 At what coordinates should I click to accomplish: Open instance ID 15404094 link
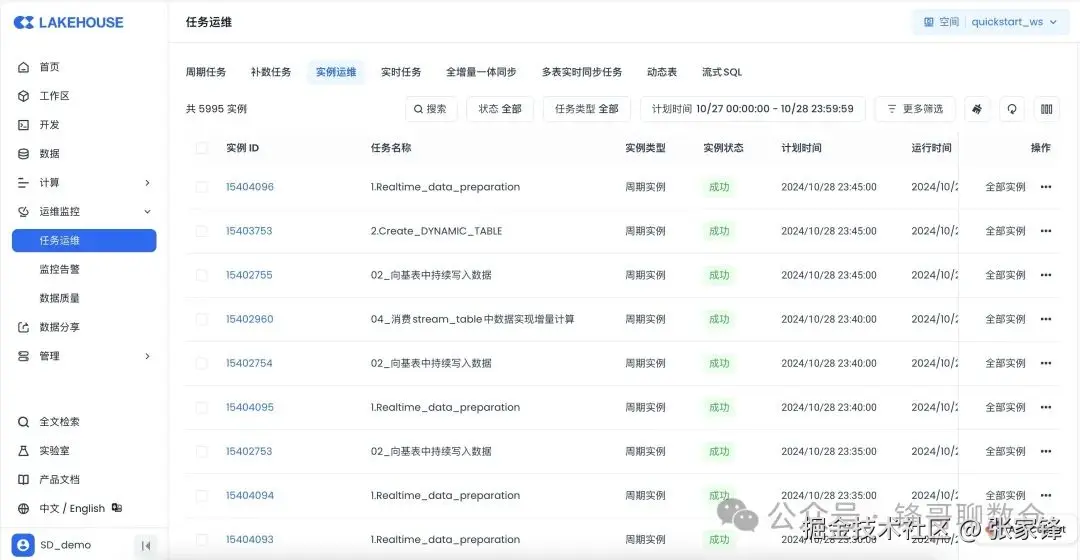click(250, 495)
